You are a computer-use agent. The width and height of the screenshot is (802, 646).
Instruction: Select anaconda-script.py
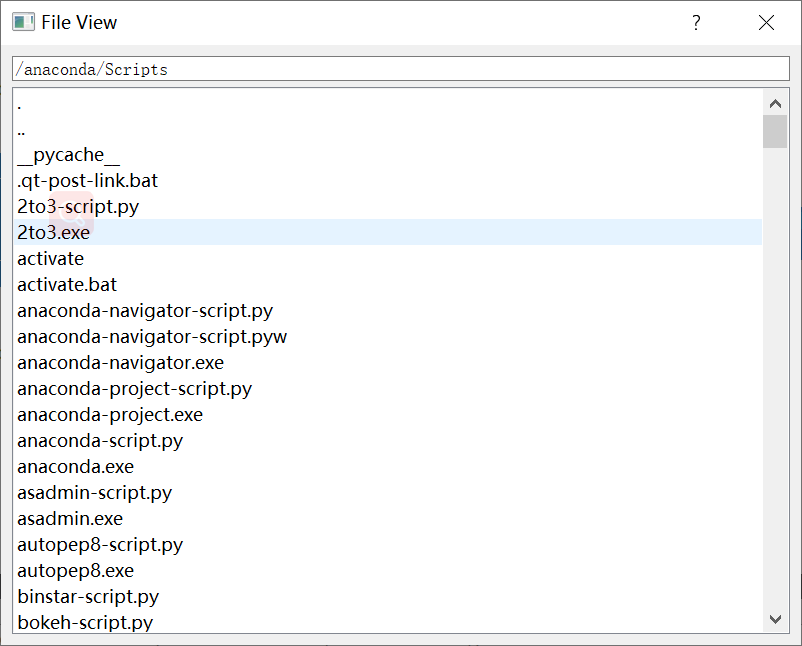[388, 440]
